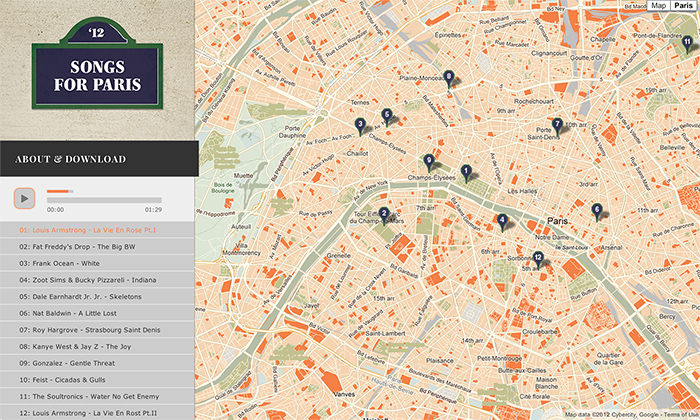
Task: Open the Terms of Use link on map
Action: coord(682,415)
